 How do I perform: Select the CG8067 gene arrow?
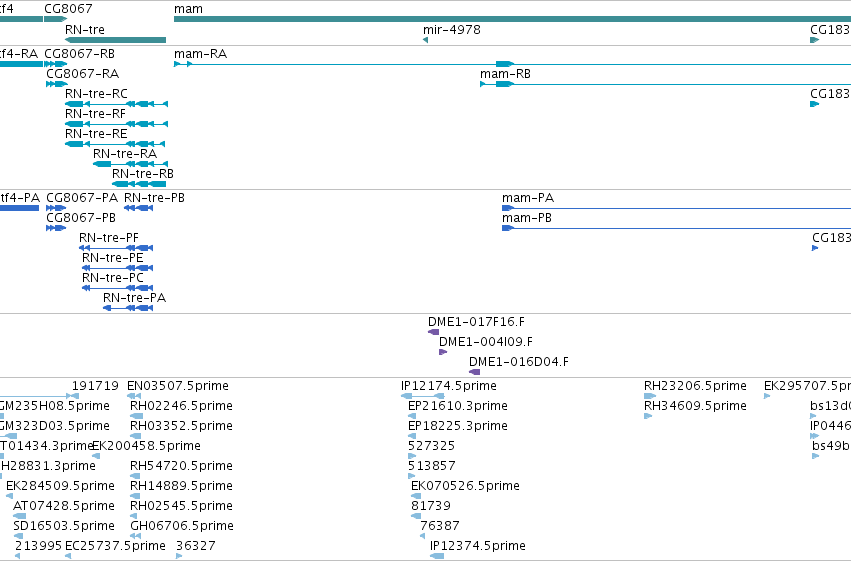coord(55,19)
